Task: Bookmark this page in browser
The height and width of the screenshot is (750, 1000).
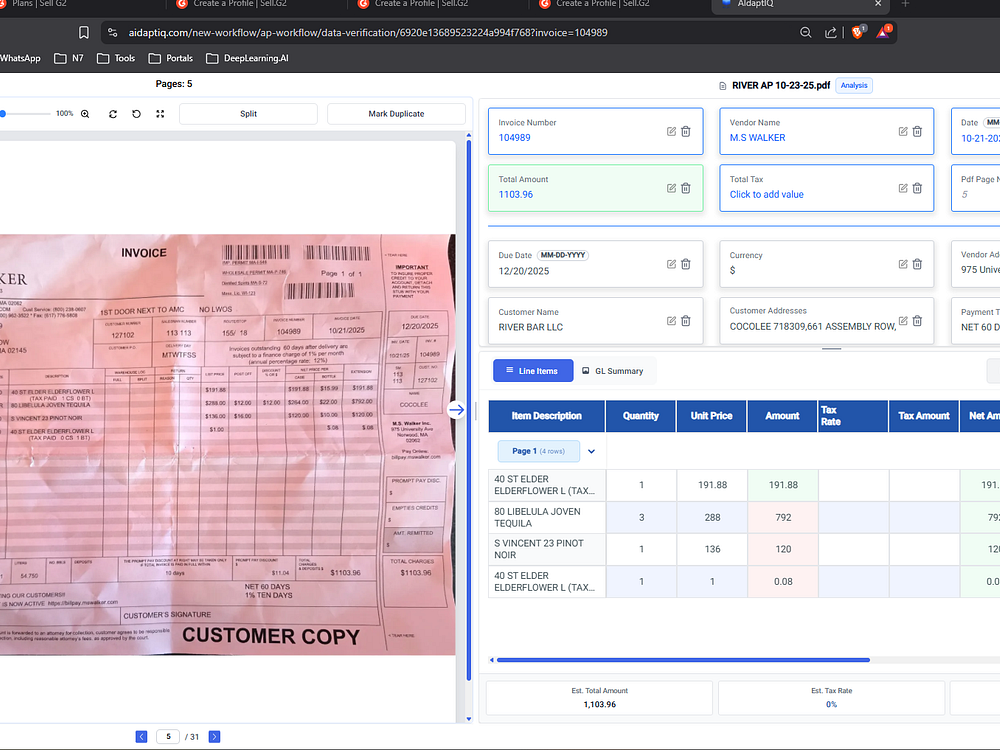Action: (x=84, y=33)
